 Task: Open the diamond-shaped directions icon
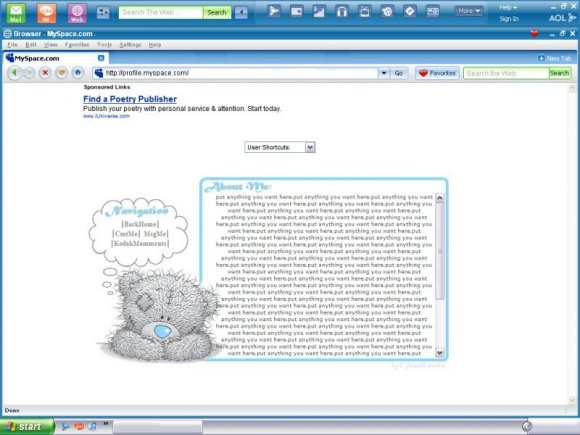click(409, 11)
